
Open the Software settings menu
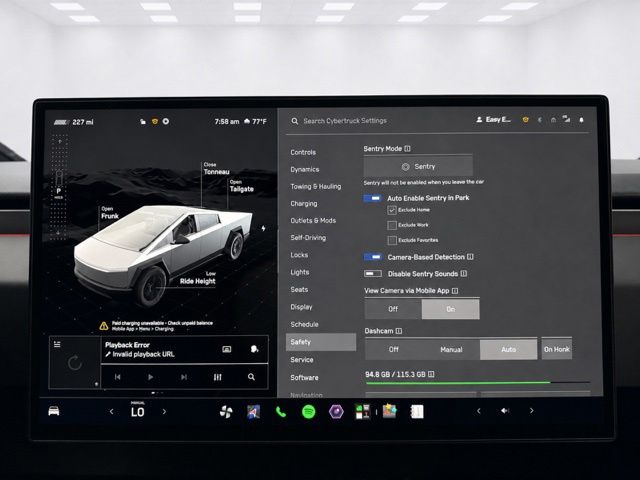[x=304, y=378]
